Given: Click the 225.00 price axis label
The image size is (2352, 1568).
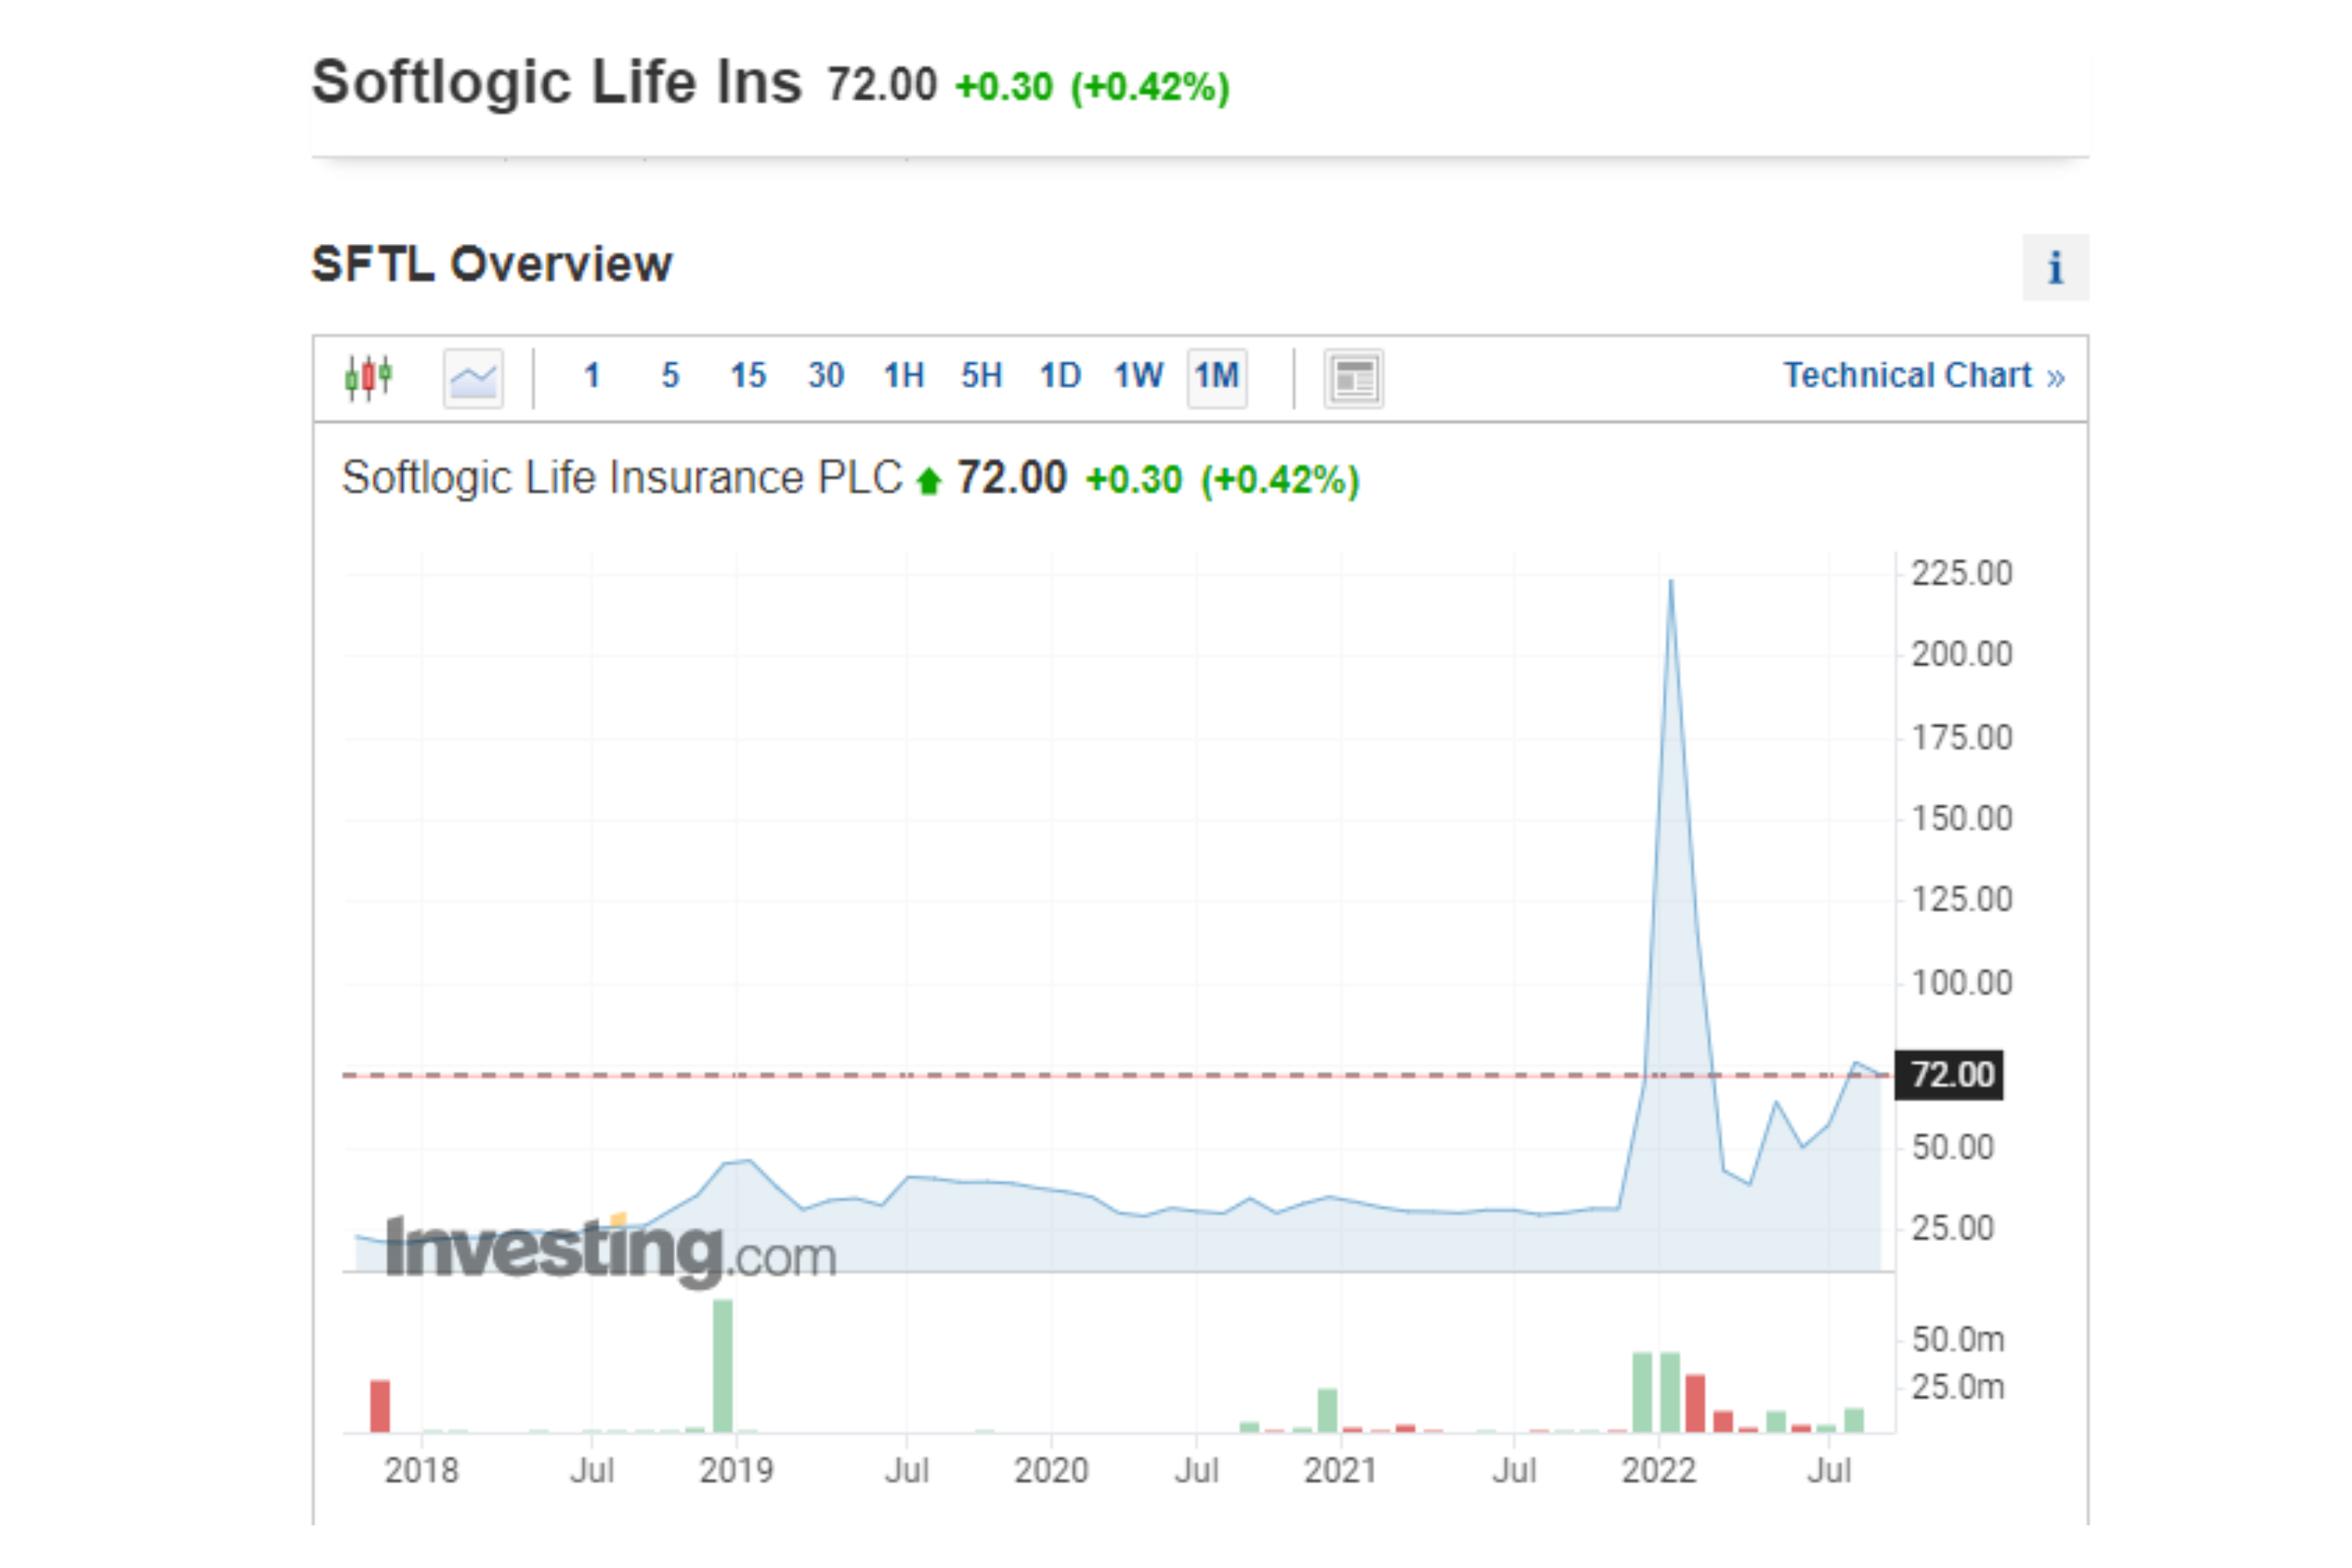Looking at the screenshot, I should coord(1962,574).
